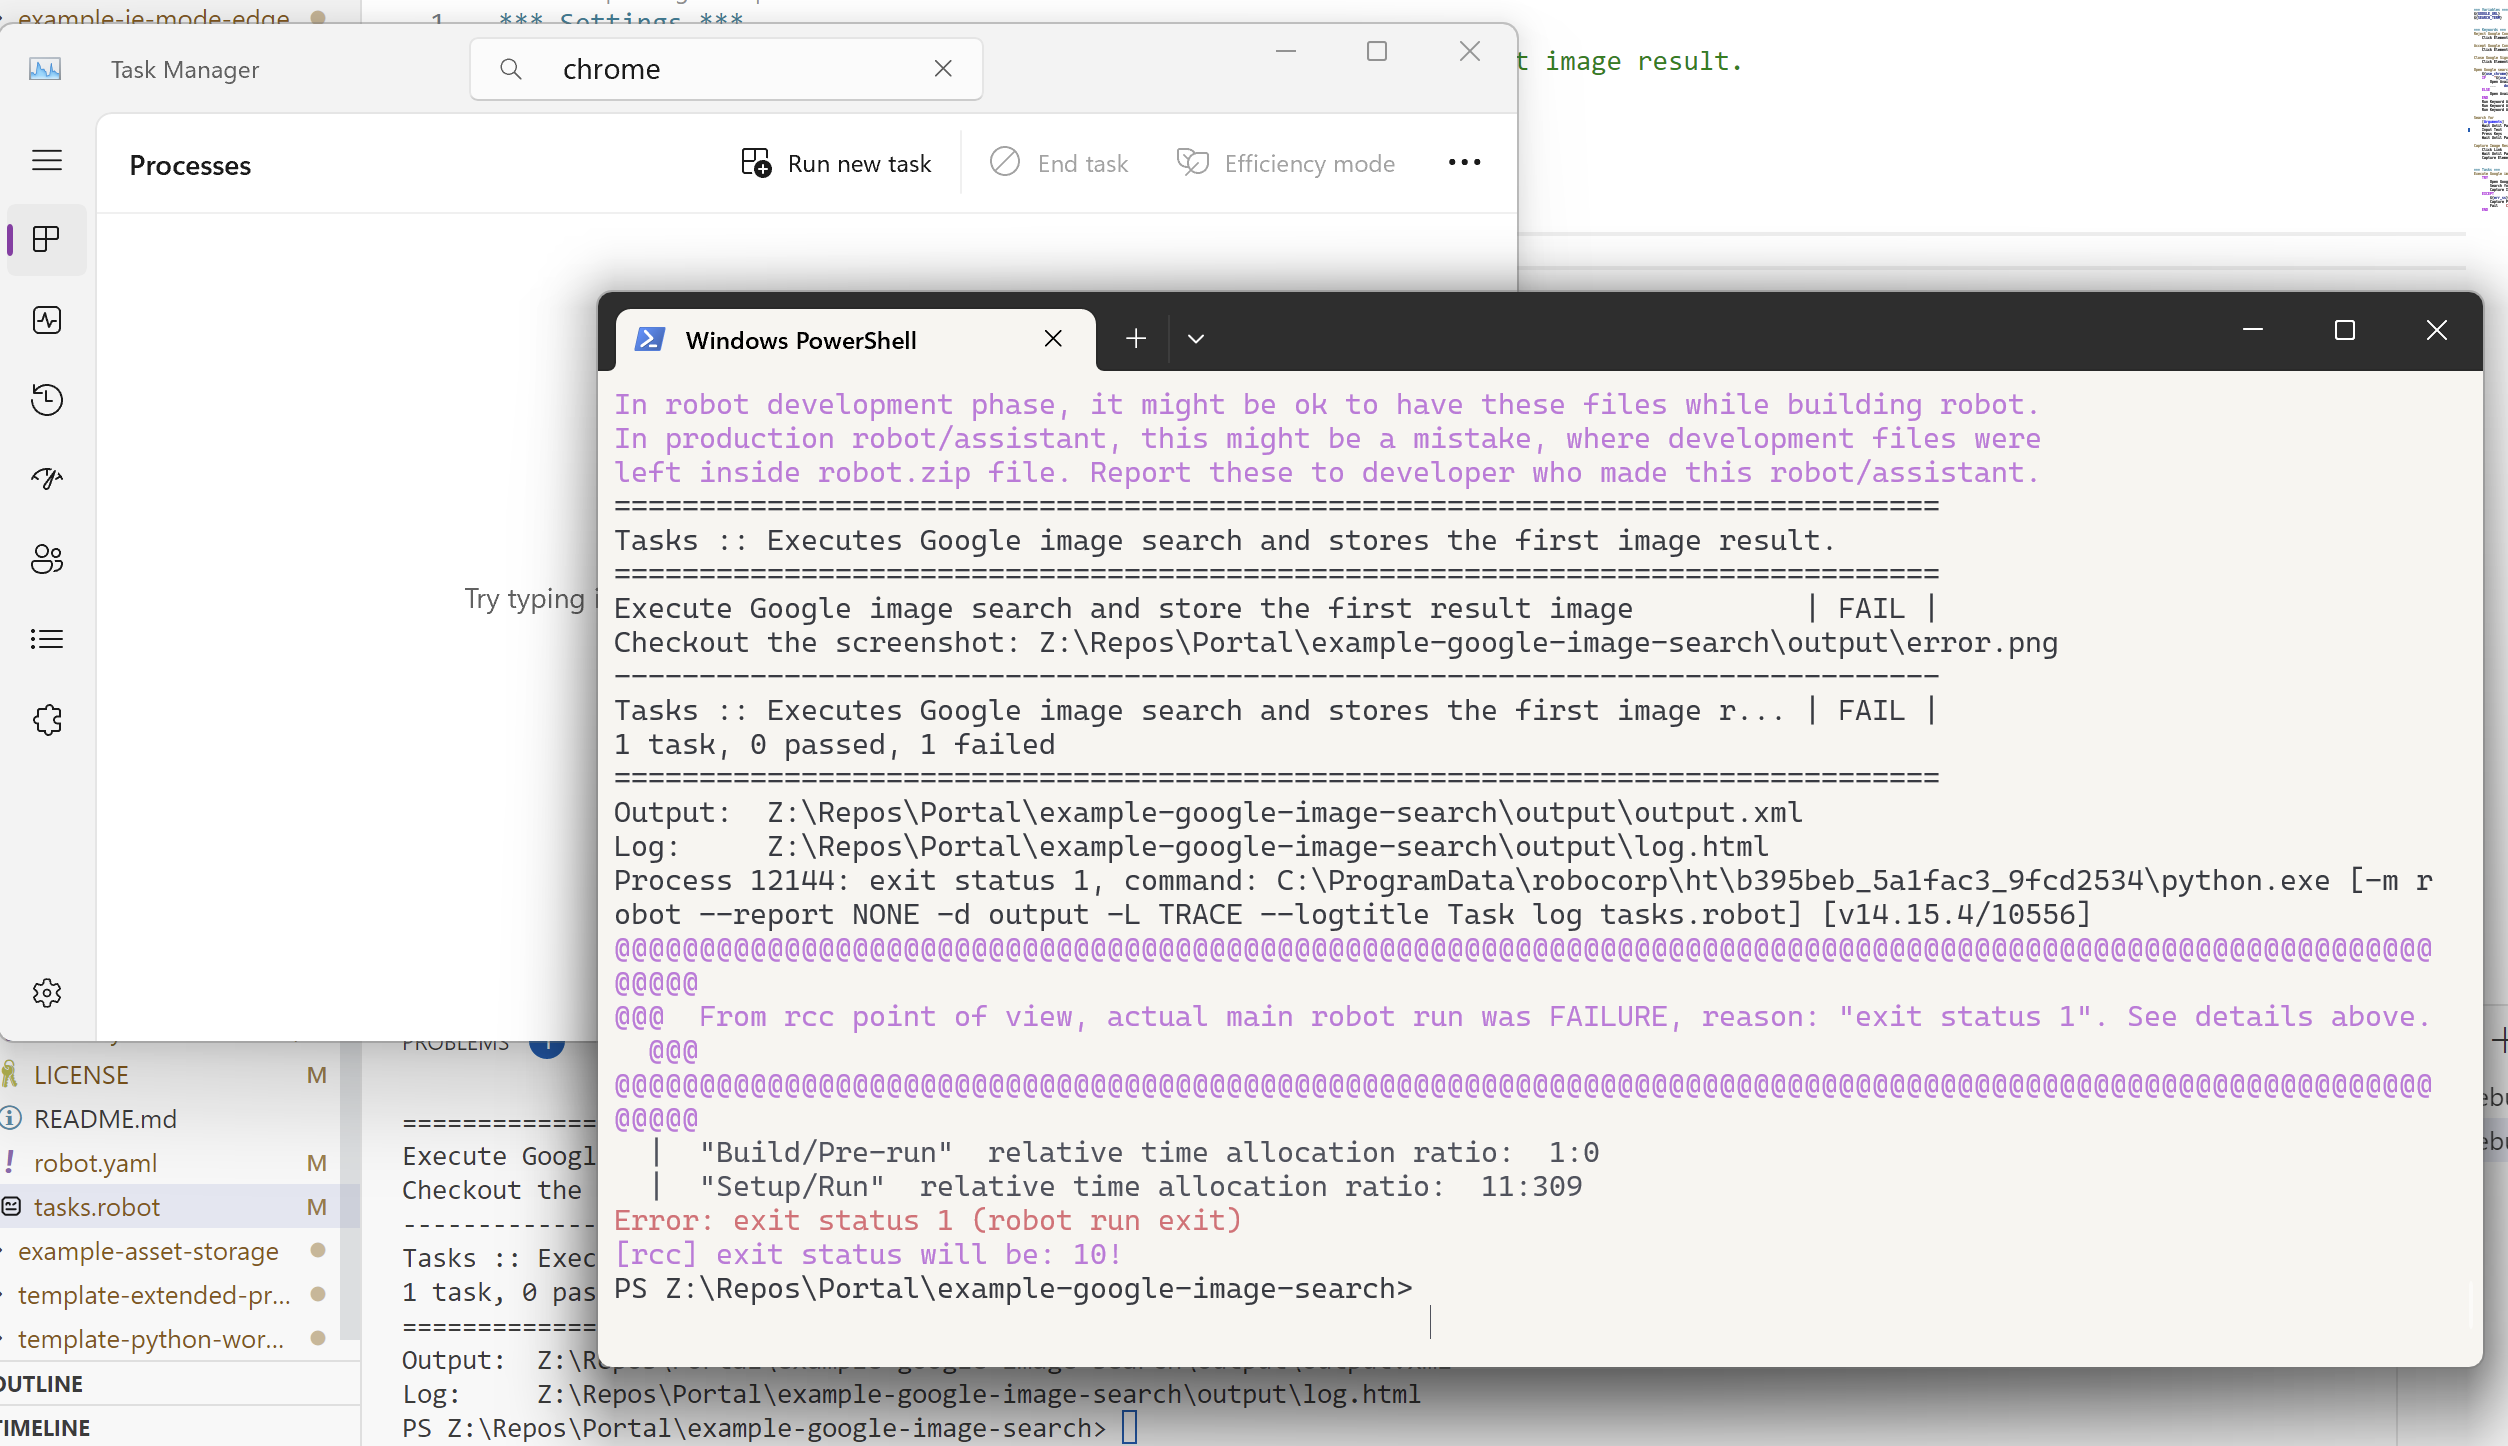2508x1446 pixels.
Task: Open a new terminal tab
Action: click(1135, 338)
